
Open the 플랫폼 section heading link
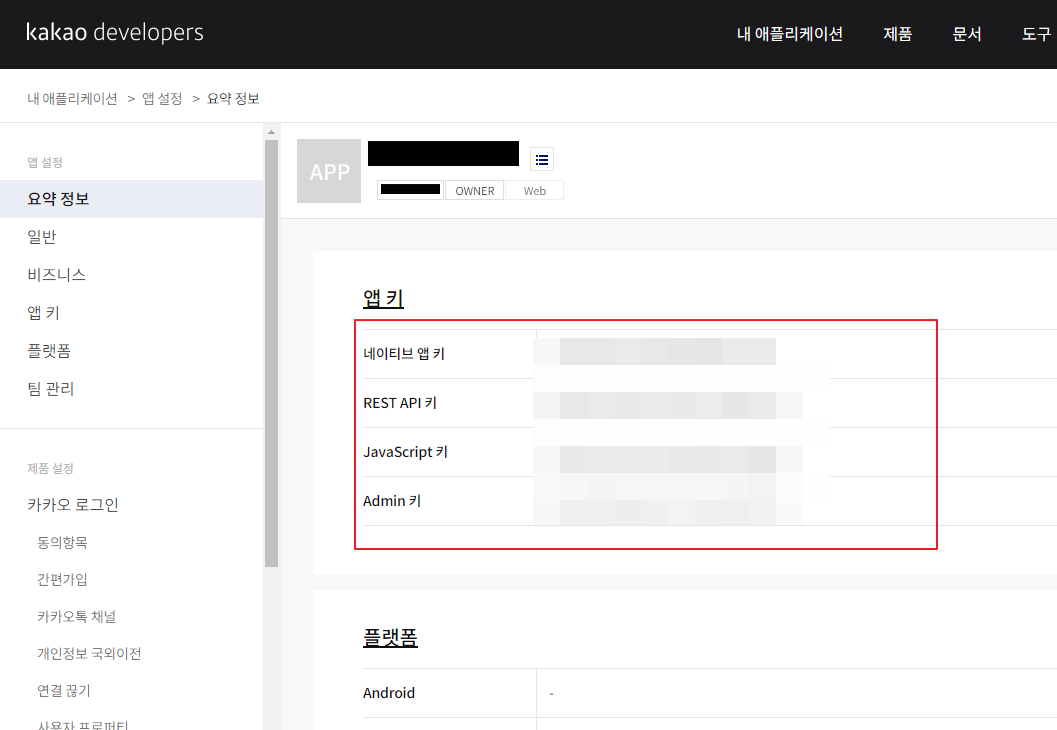click(x=390, y=637)
